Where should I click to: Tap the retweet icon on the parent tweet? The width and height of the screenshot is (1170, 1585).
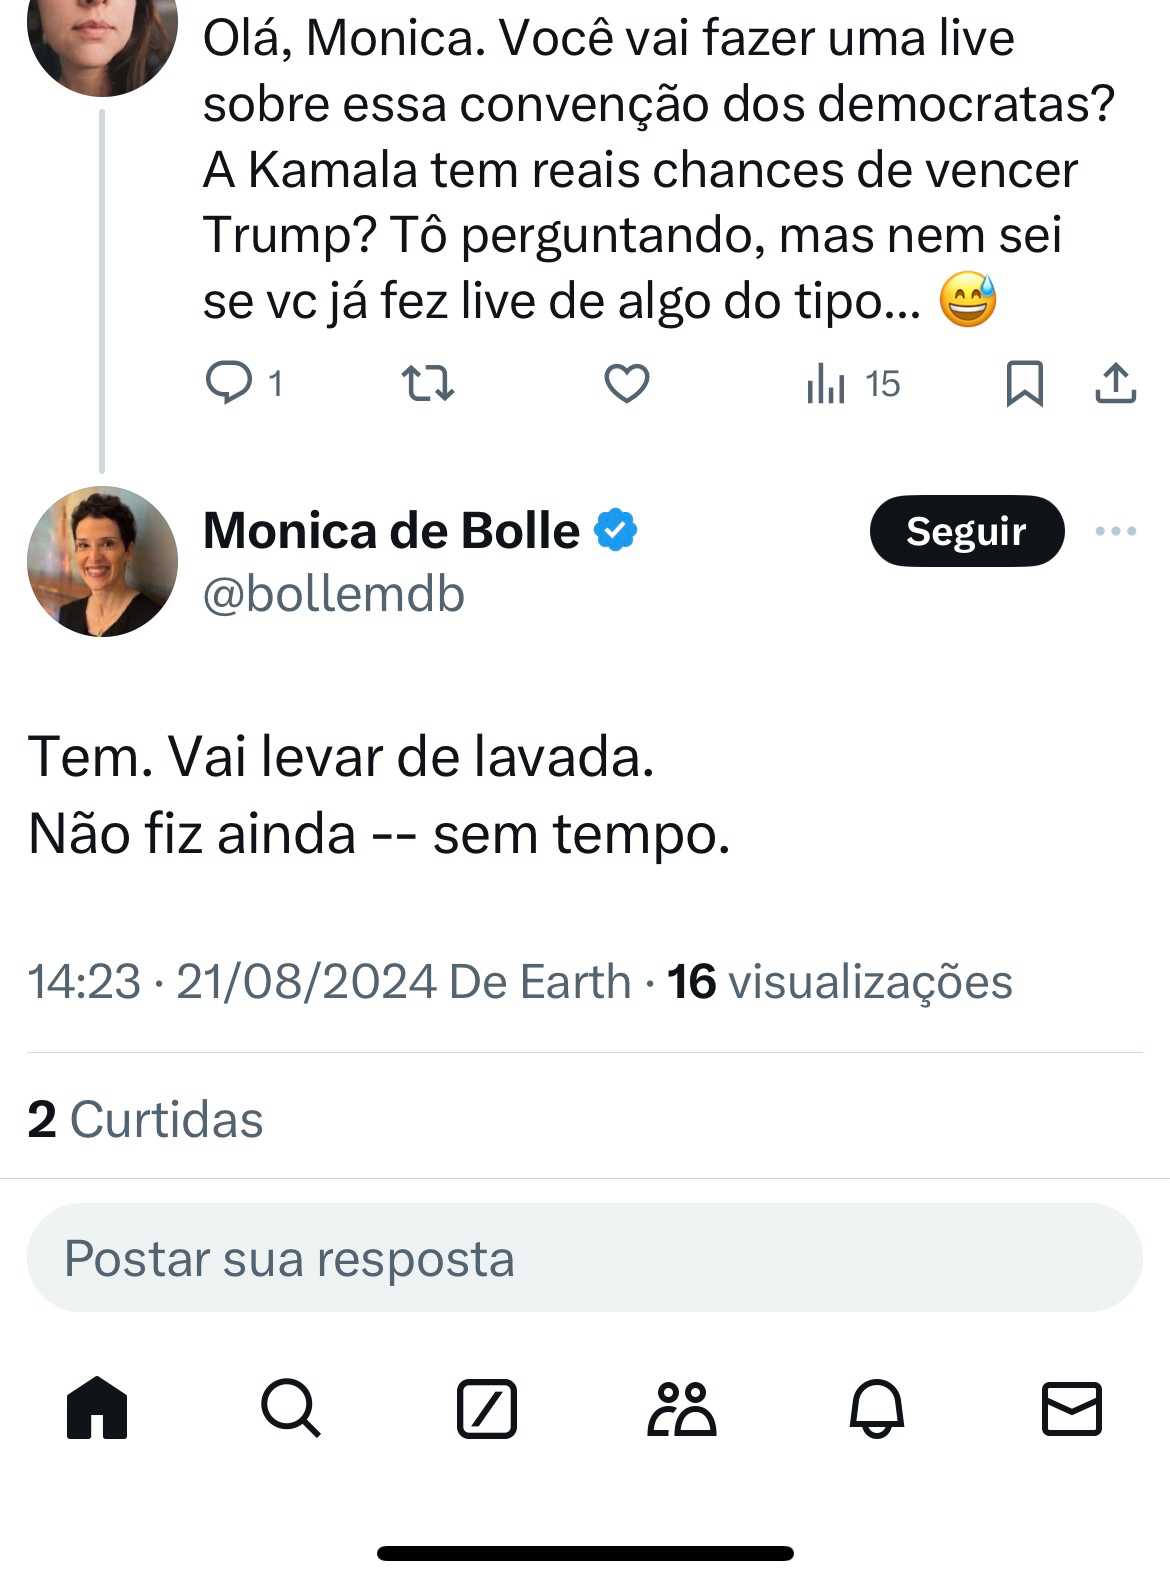coord(427,383)
